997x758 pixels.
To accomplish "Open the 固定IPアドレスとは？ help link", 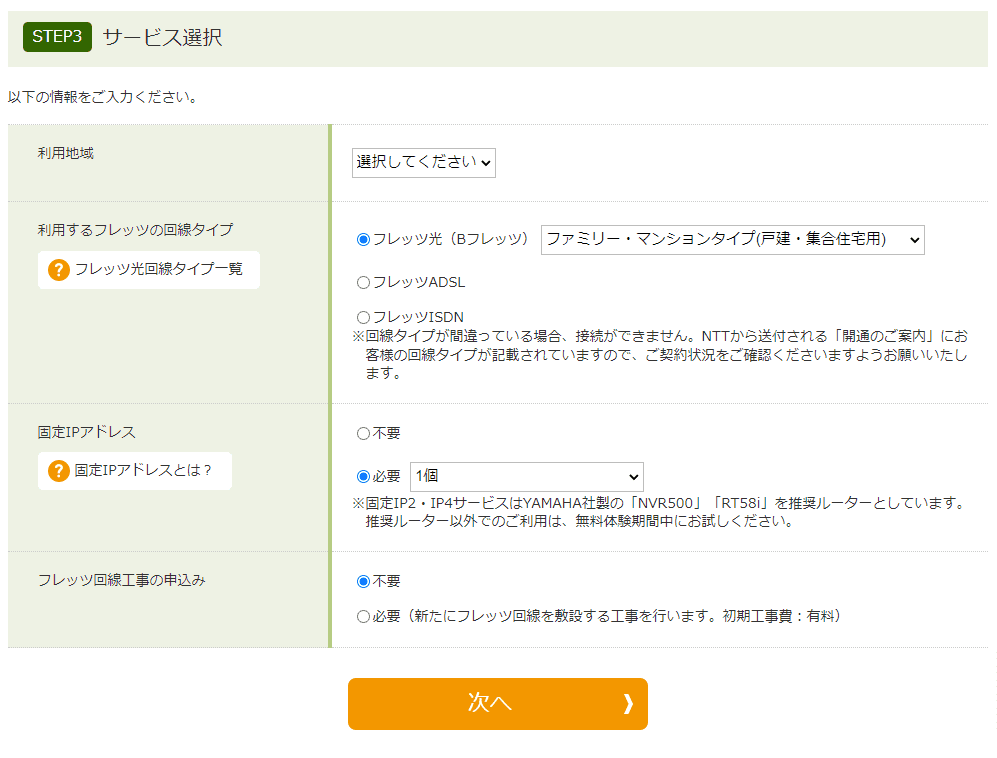I will [143, 471].
